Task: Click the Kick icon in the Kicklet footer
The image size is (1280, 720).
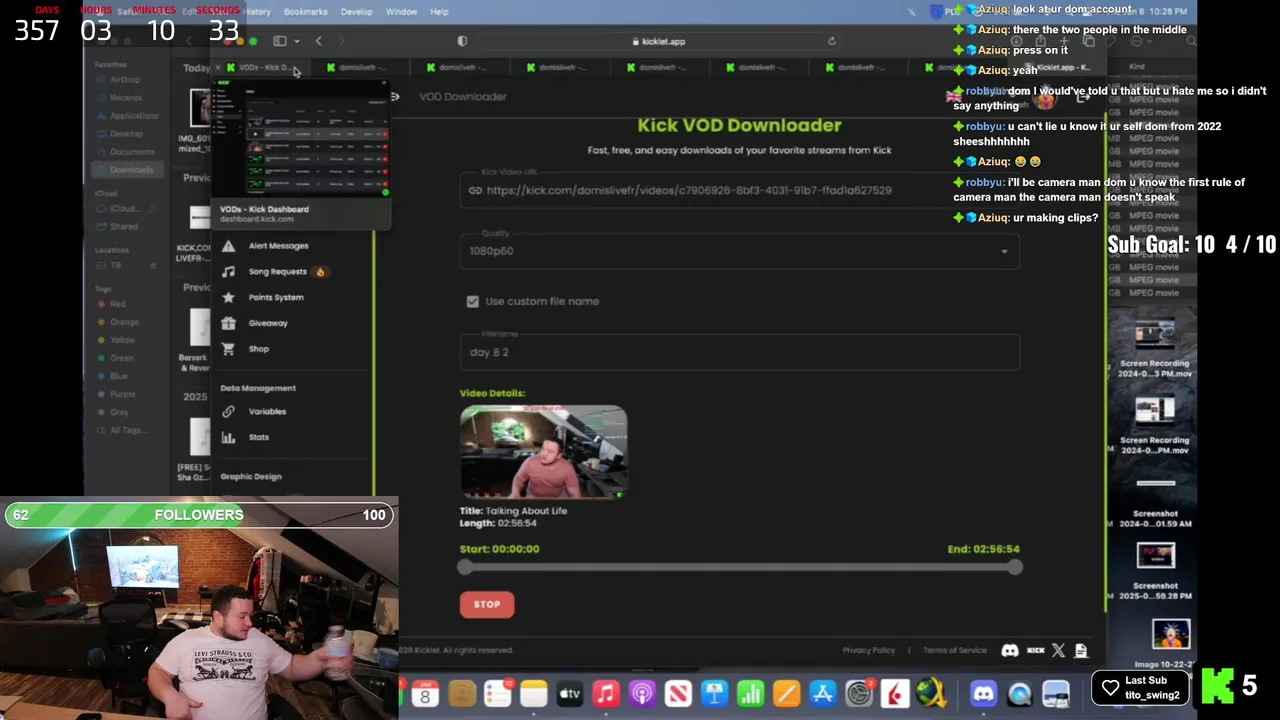Action: pos(1036,650)
